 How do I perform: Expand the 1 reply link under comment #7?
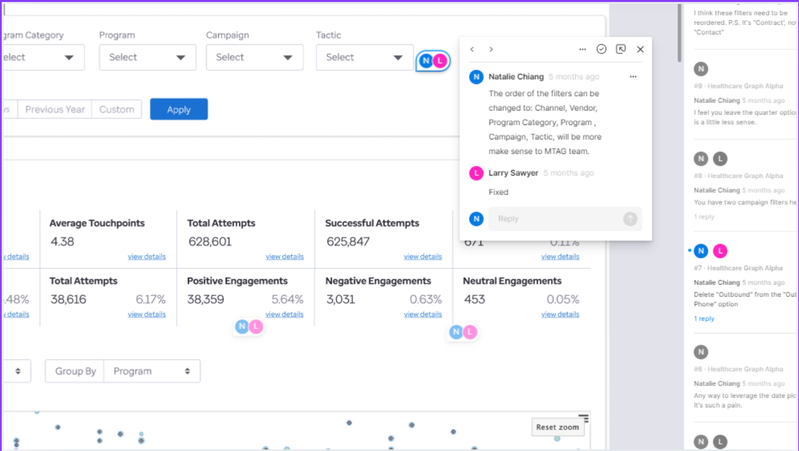pyautogui.click(x=704, y=319)
